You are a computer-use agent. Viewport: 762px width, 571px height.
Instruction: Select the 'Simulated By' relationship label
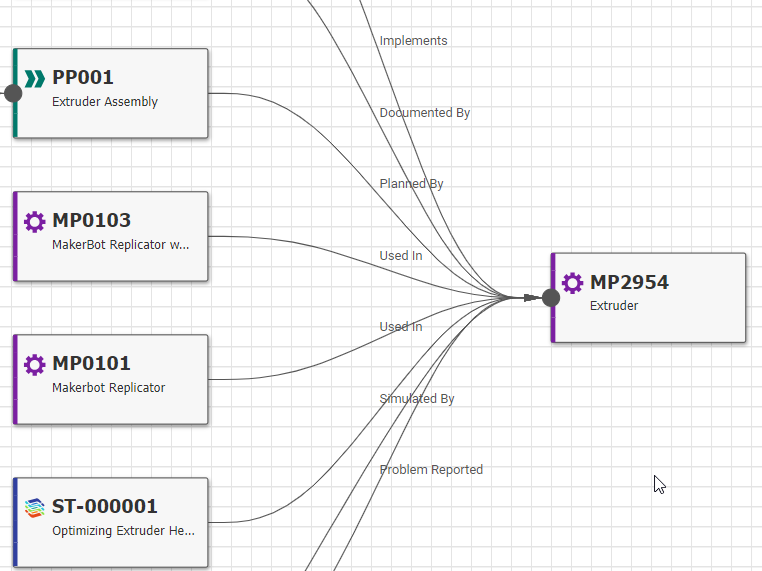416,399
